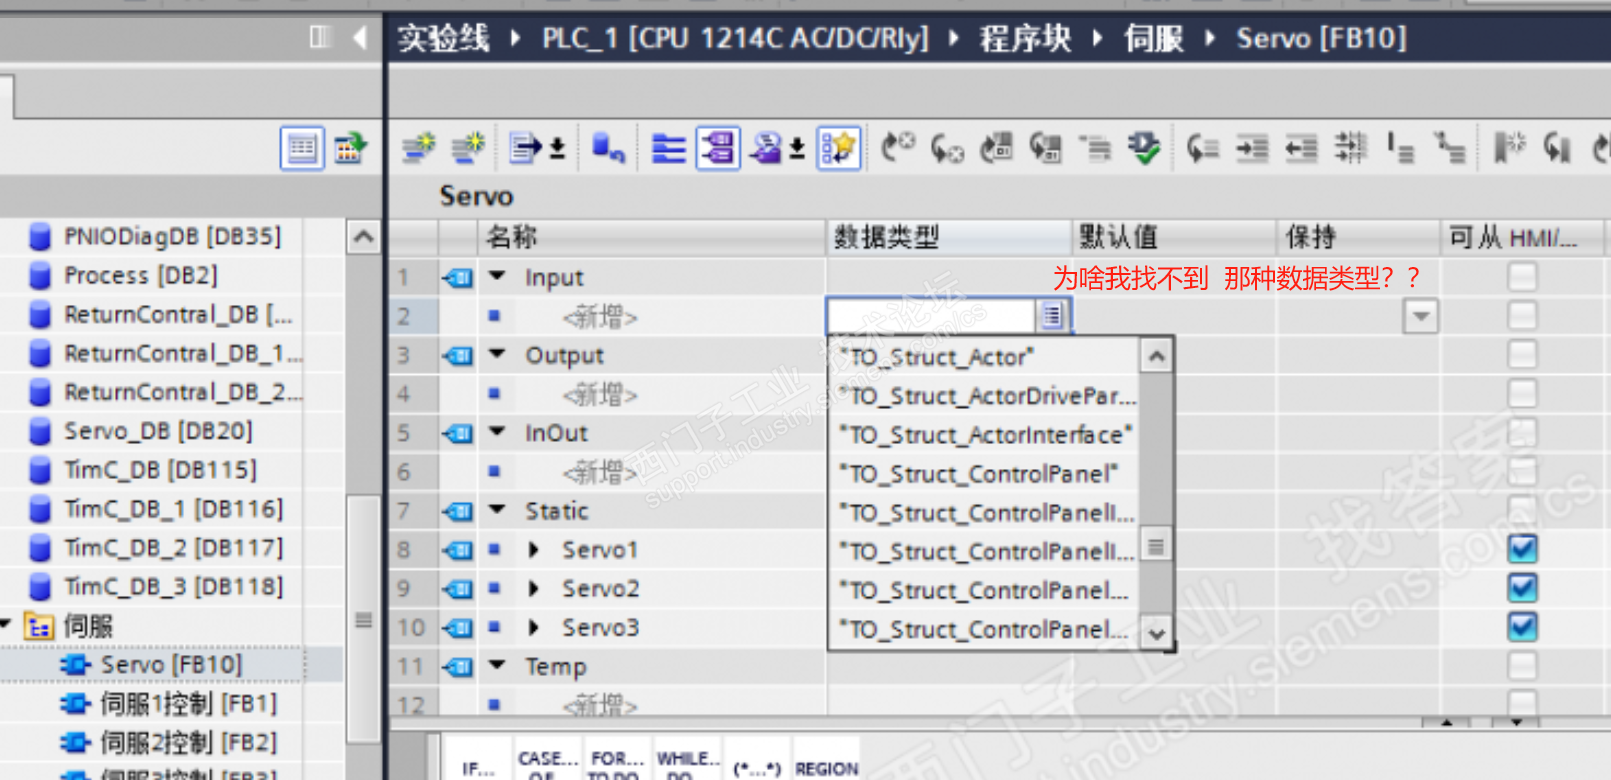Click the insert comment section icon

[996, 149]
